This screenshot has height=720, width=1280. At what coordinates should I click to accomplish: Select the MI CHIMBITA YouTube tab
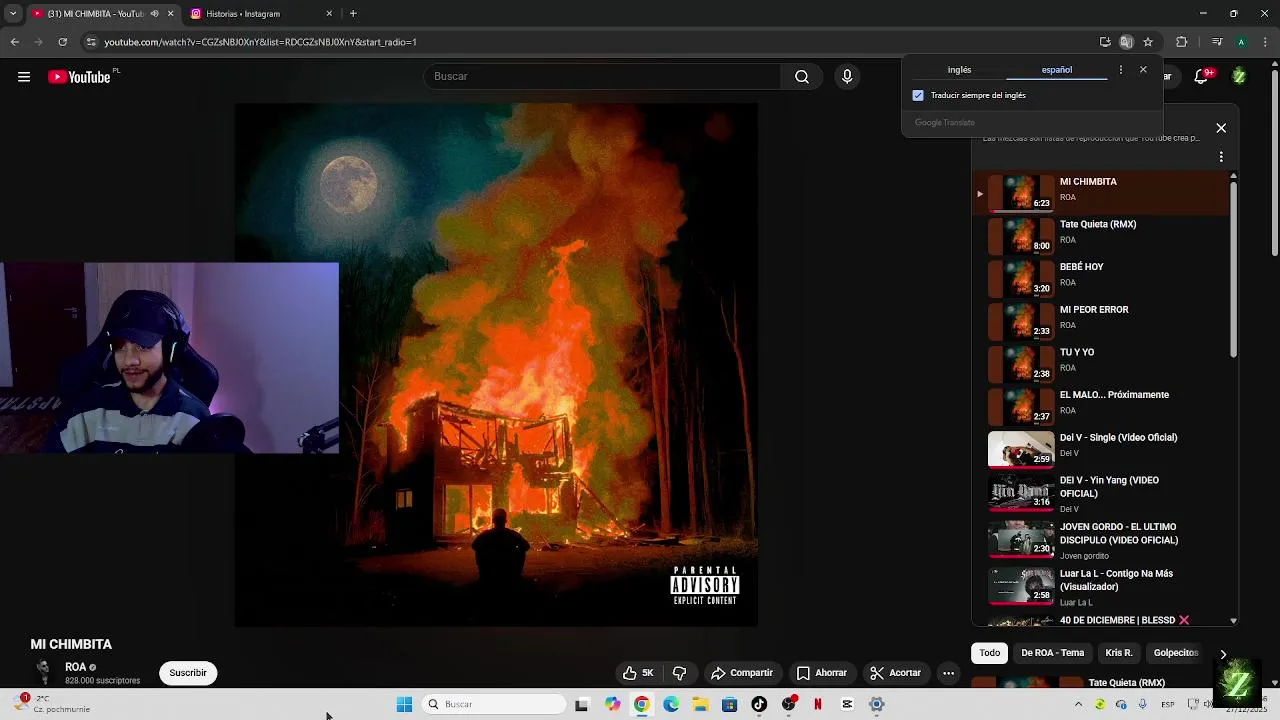tap(103, 14)
